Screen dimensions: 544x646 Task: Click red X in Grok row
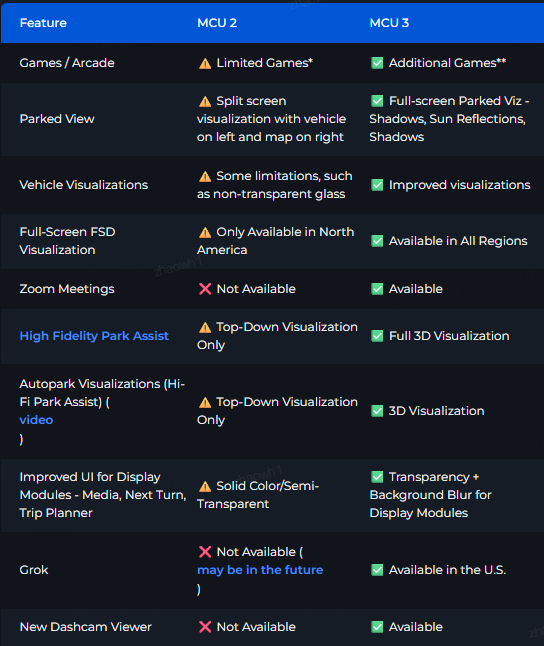click(x=205, y=552)
